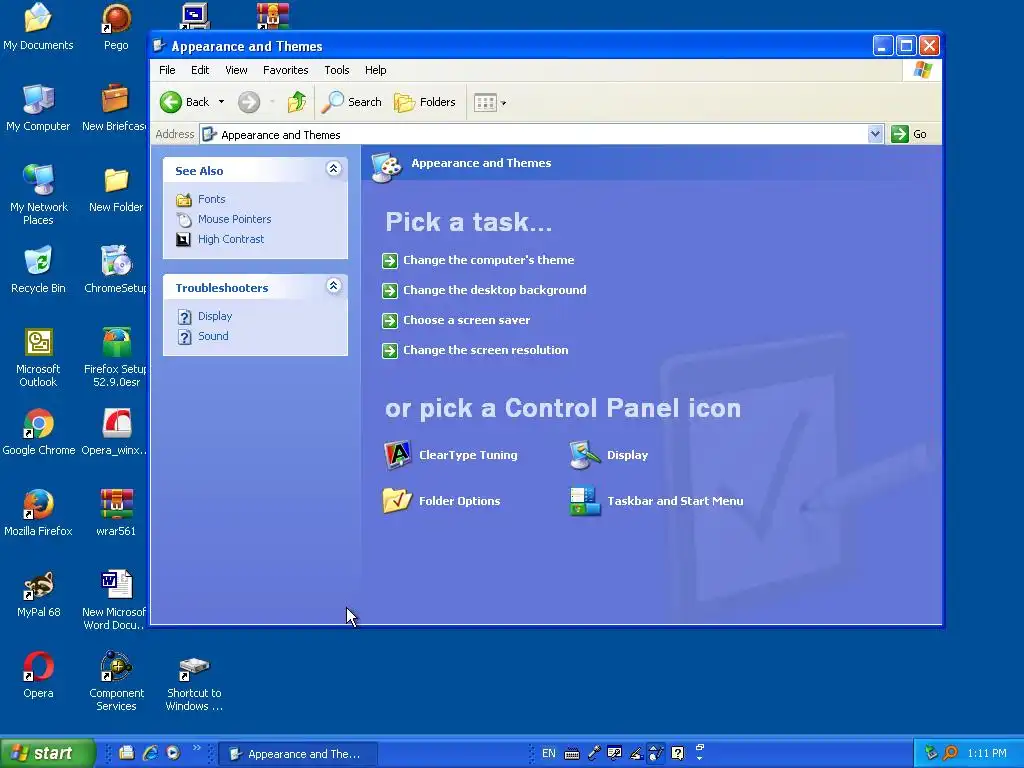This screenshot has height=768, width=1024.
Task: Expand quick launch overflow chevron
Action: coord(197,748)
